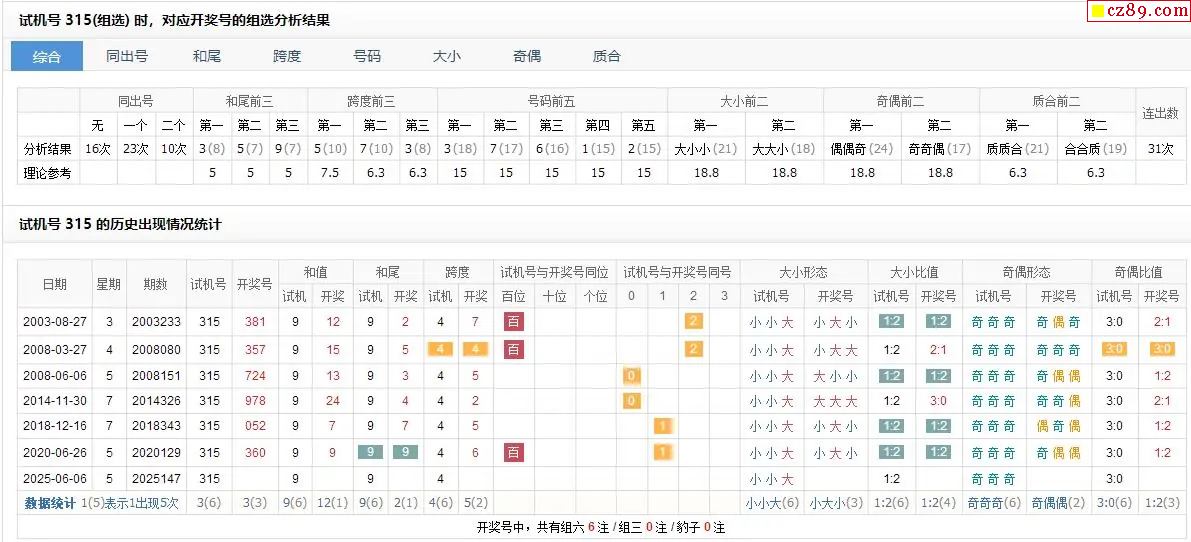Click the 奇偶比值 column header
1191x542 pixels.
1138,272
